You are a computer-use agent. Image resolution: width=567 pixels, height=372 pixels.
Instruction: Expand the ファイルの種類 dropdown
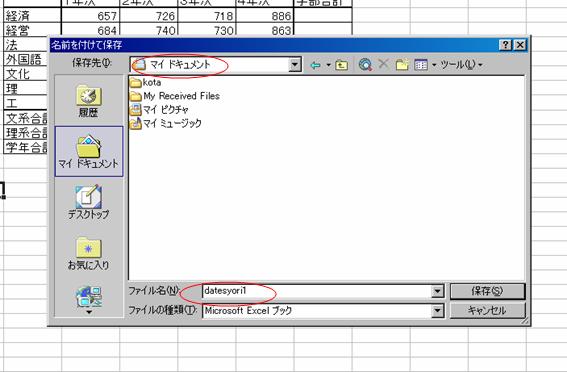pos(437,311)
